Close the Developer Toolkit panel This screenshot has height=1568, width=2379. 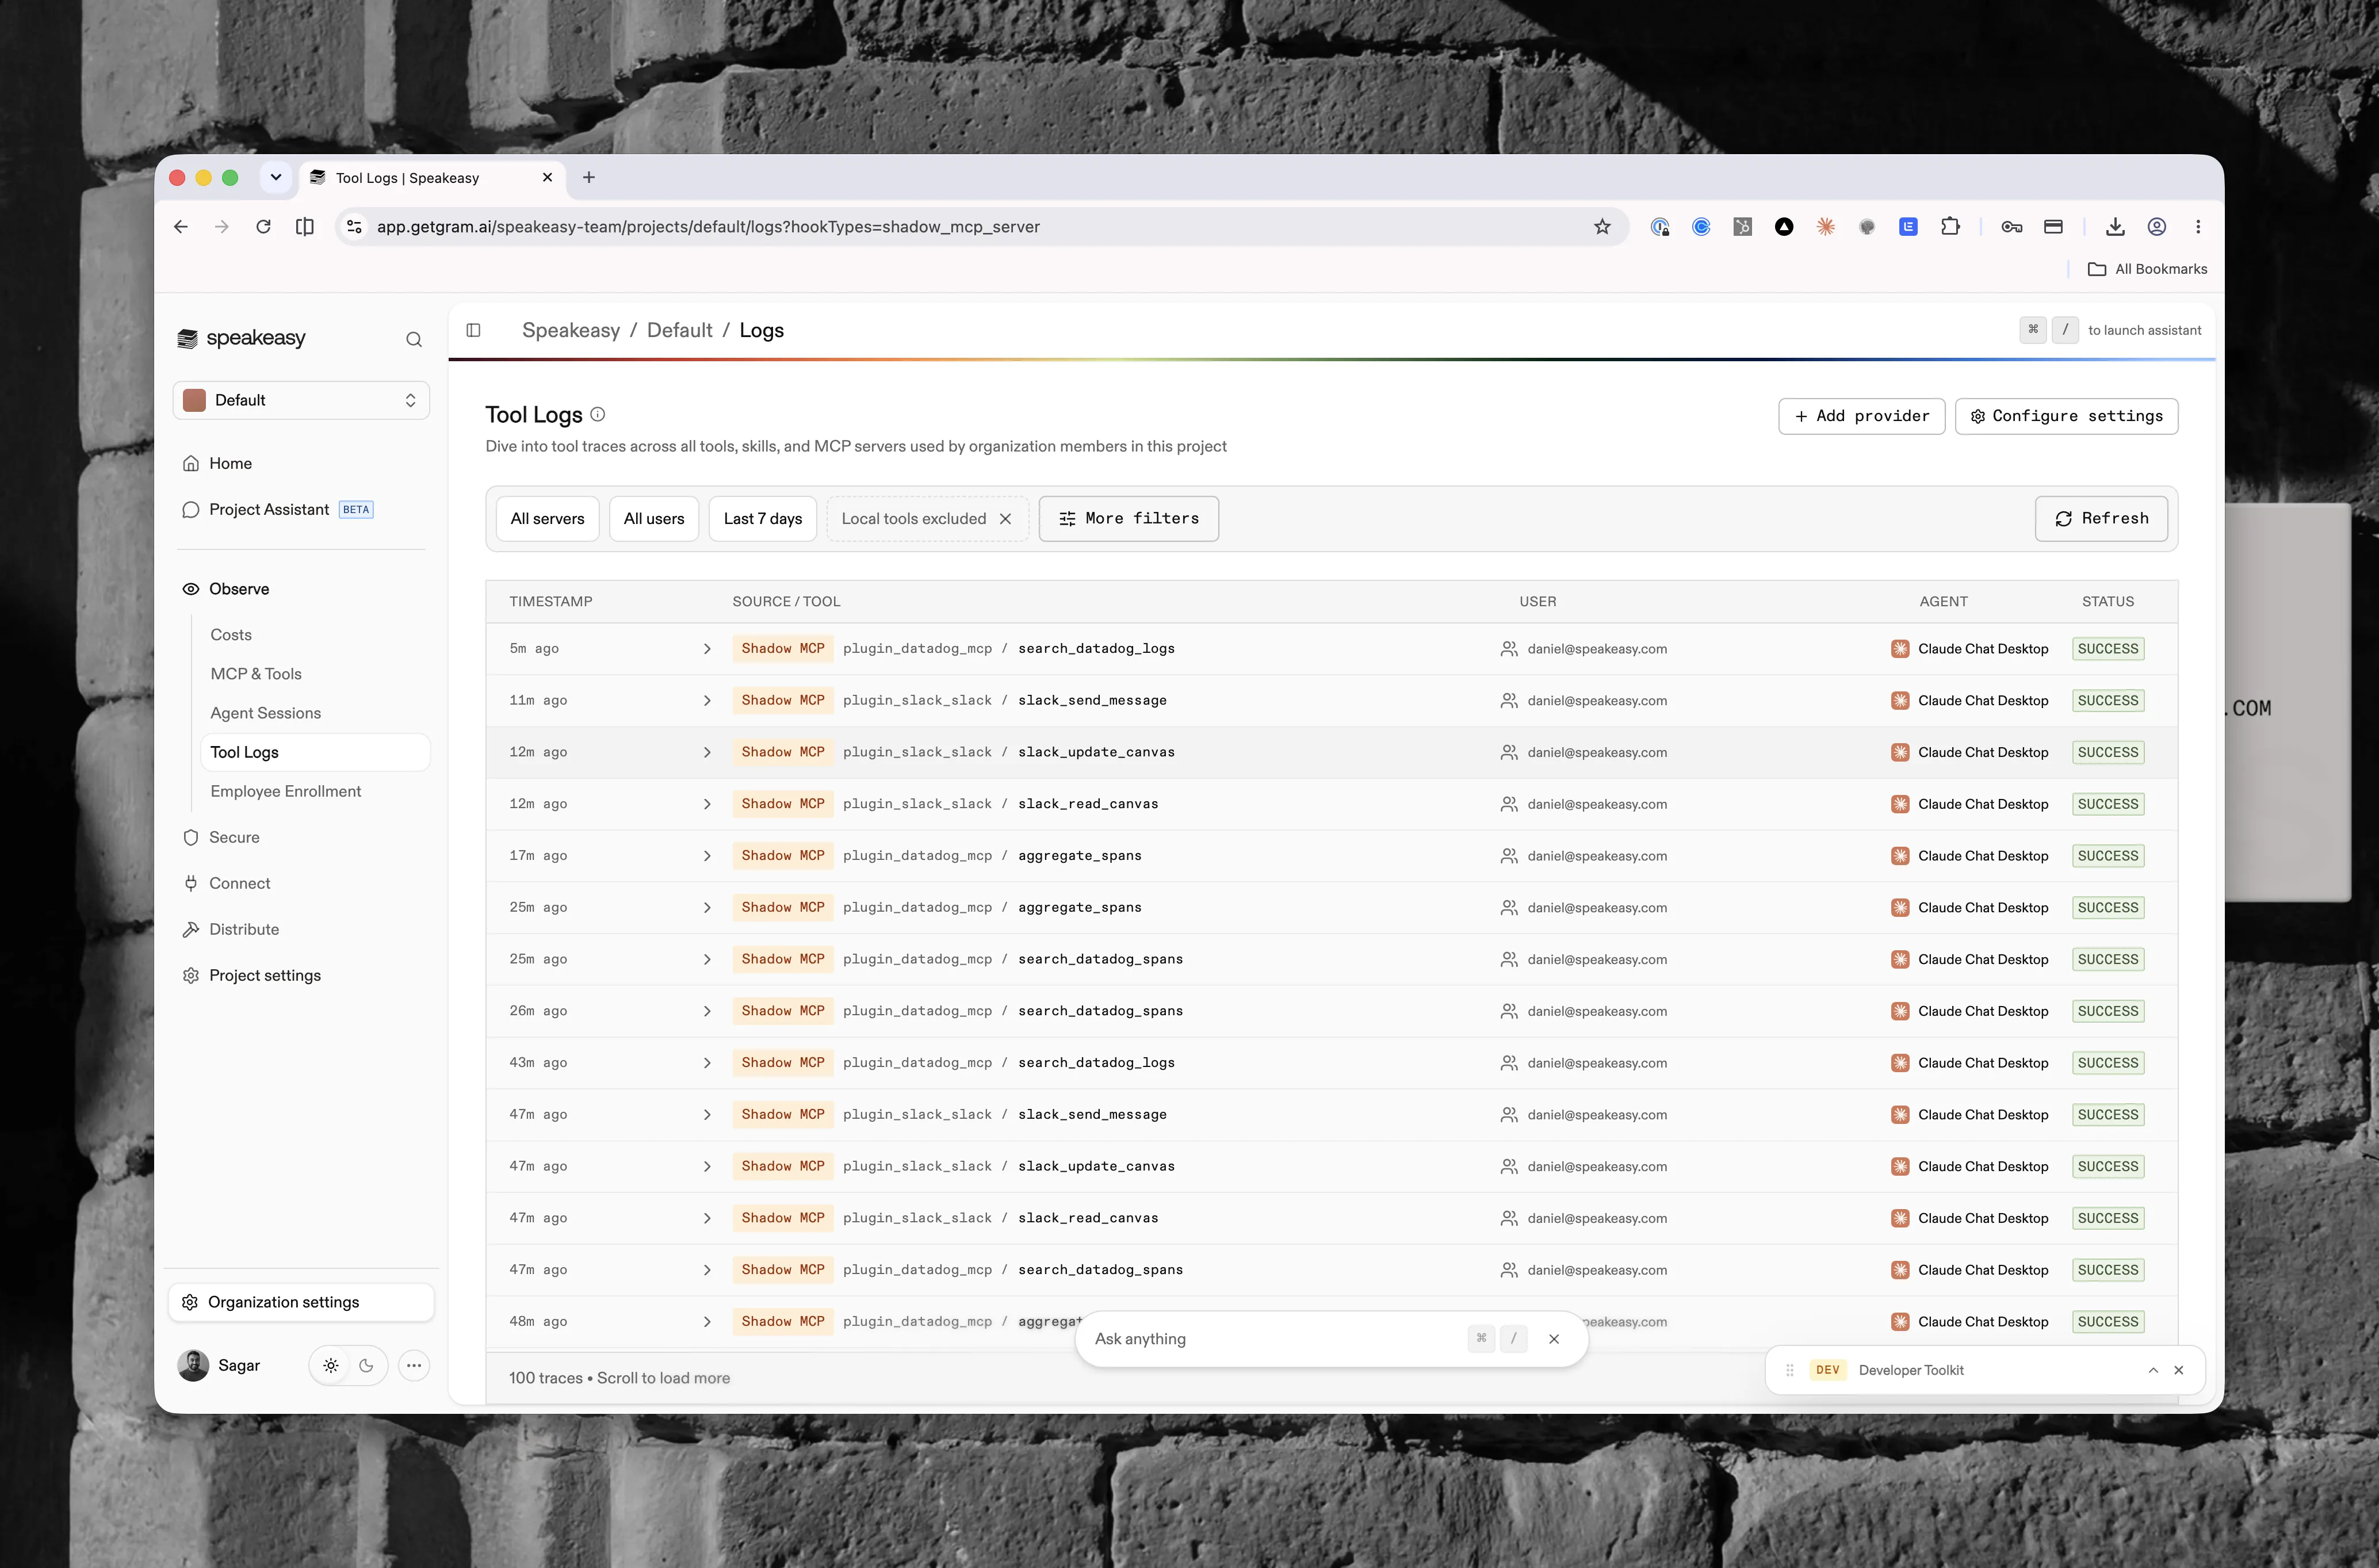pos(2179,1370)
